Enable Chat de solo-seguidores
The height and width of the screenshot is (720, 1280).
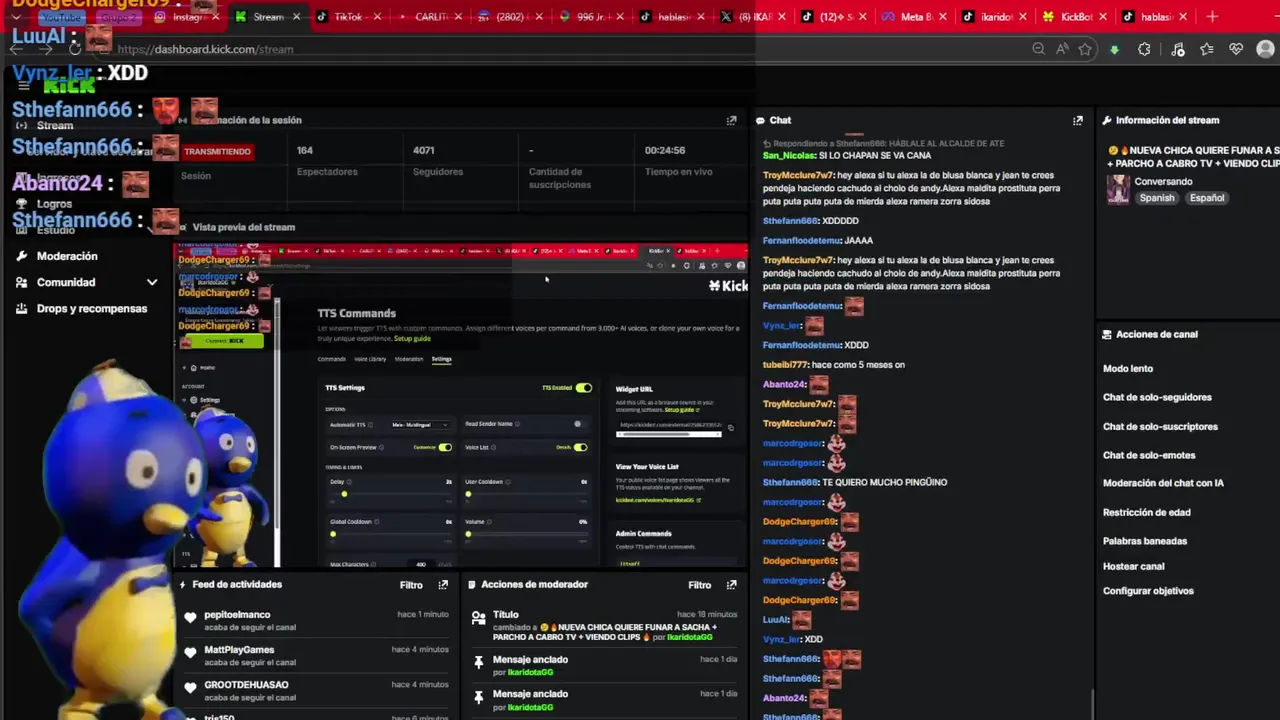(1157, 397)
